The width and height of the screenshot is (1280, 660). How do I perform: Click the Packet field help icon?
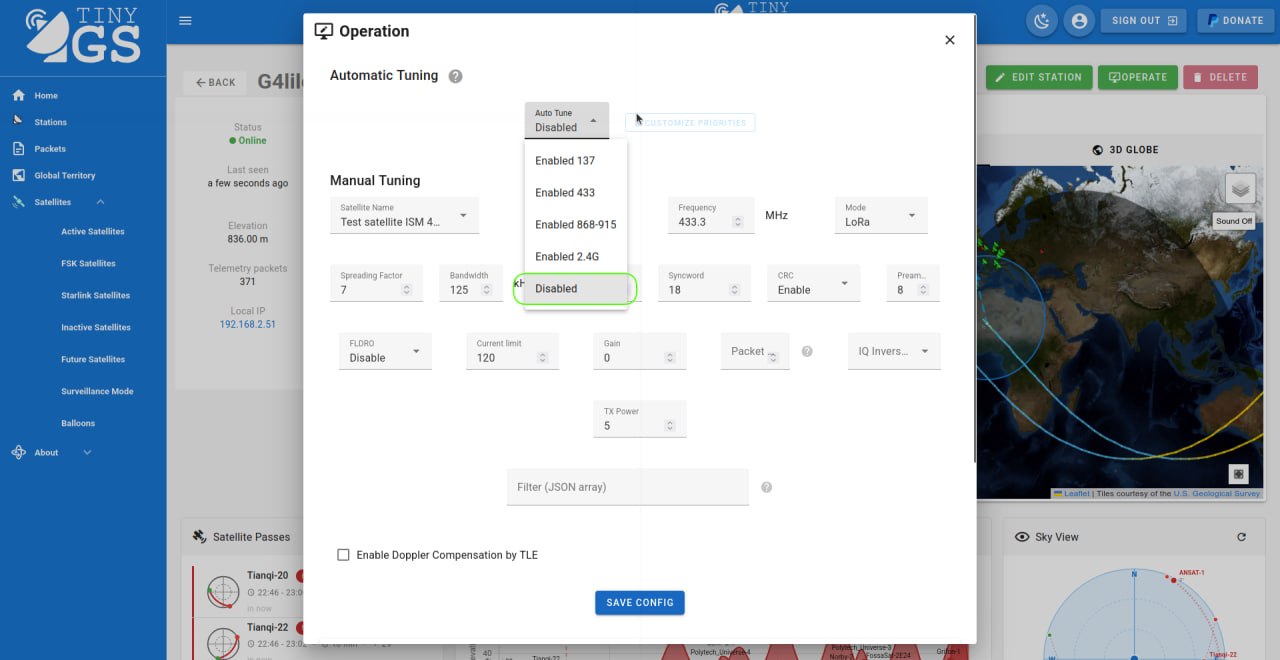(807, 352)
